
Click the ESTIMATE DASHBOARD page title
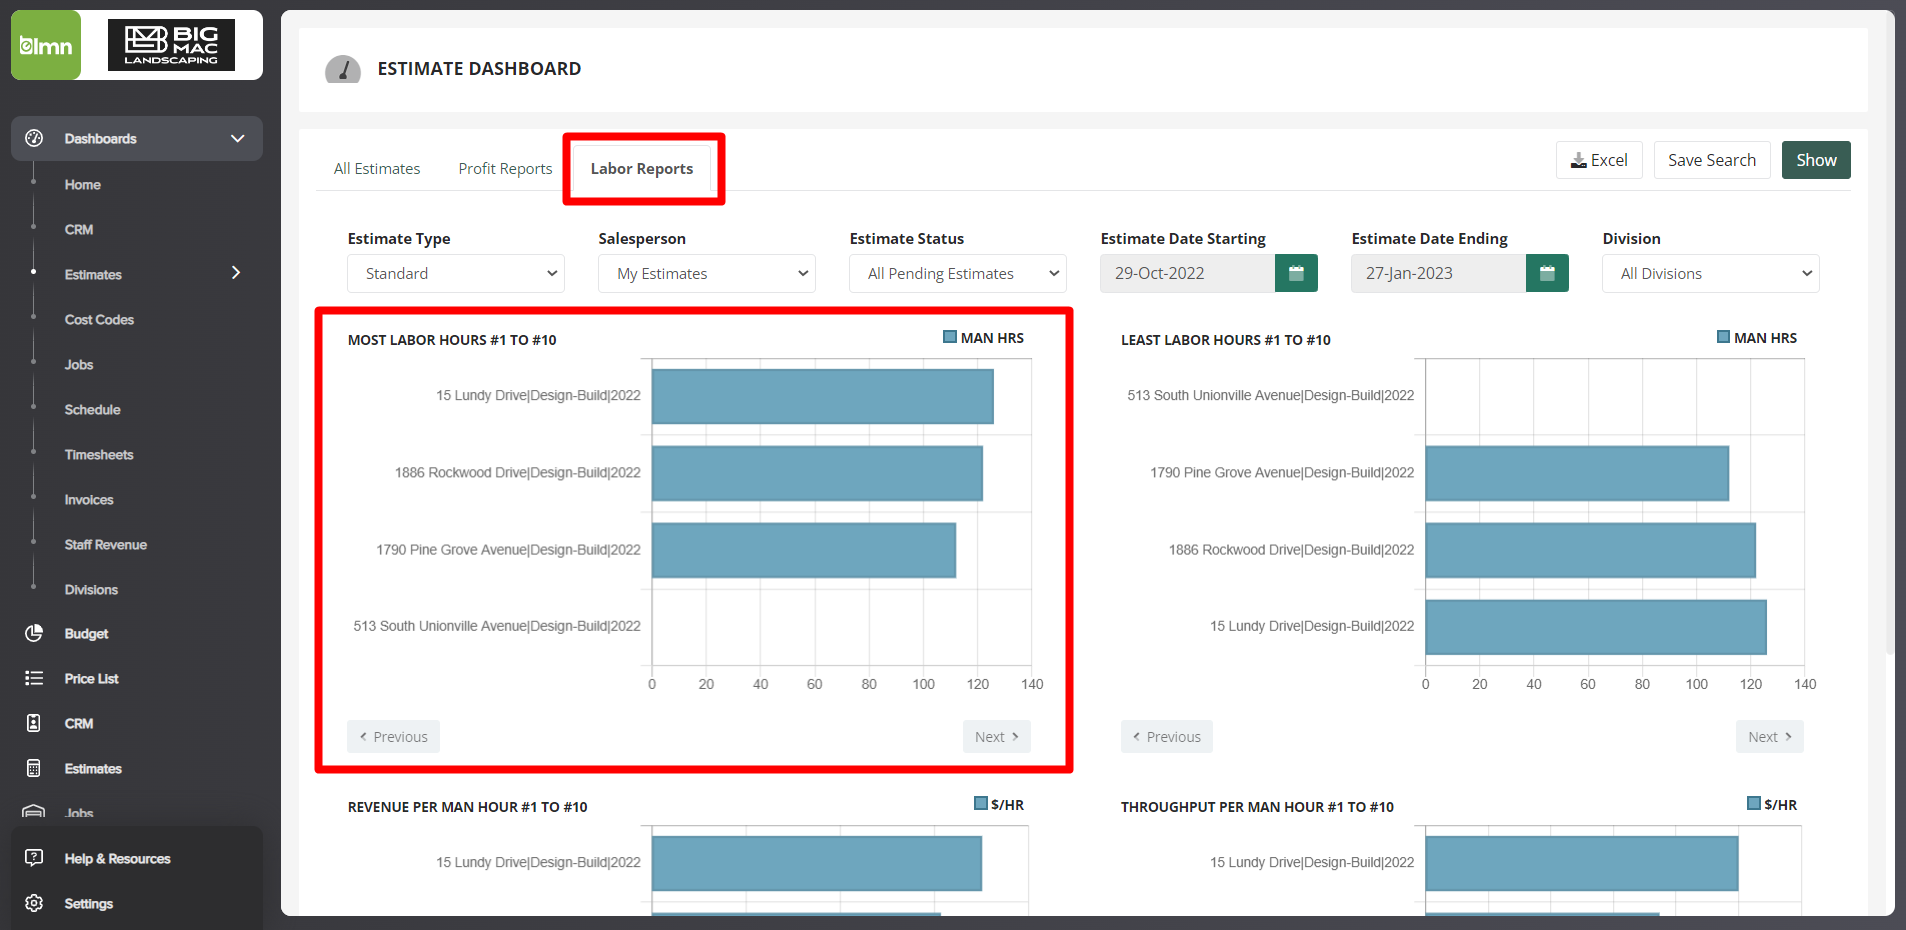tap(479, 69)
